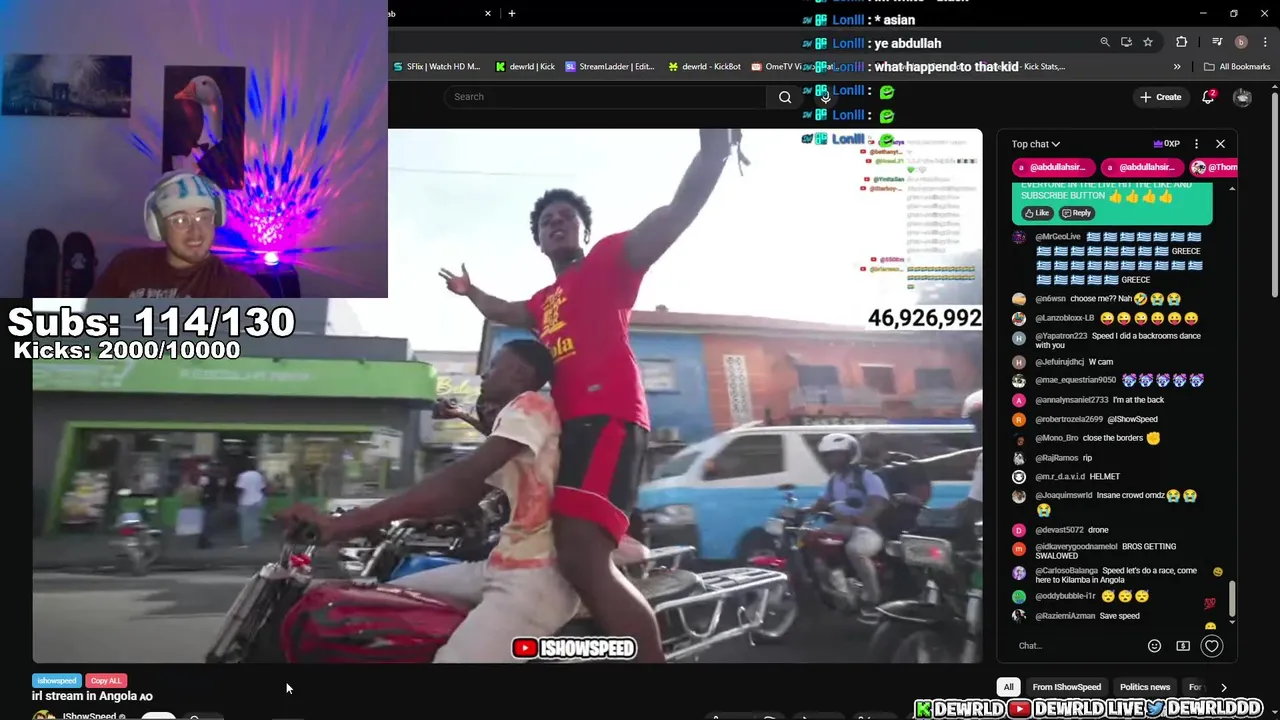Send a heart reaction in chat
Screen dimensions: 1280x720
pos(1212,646)
